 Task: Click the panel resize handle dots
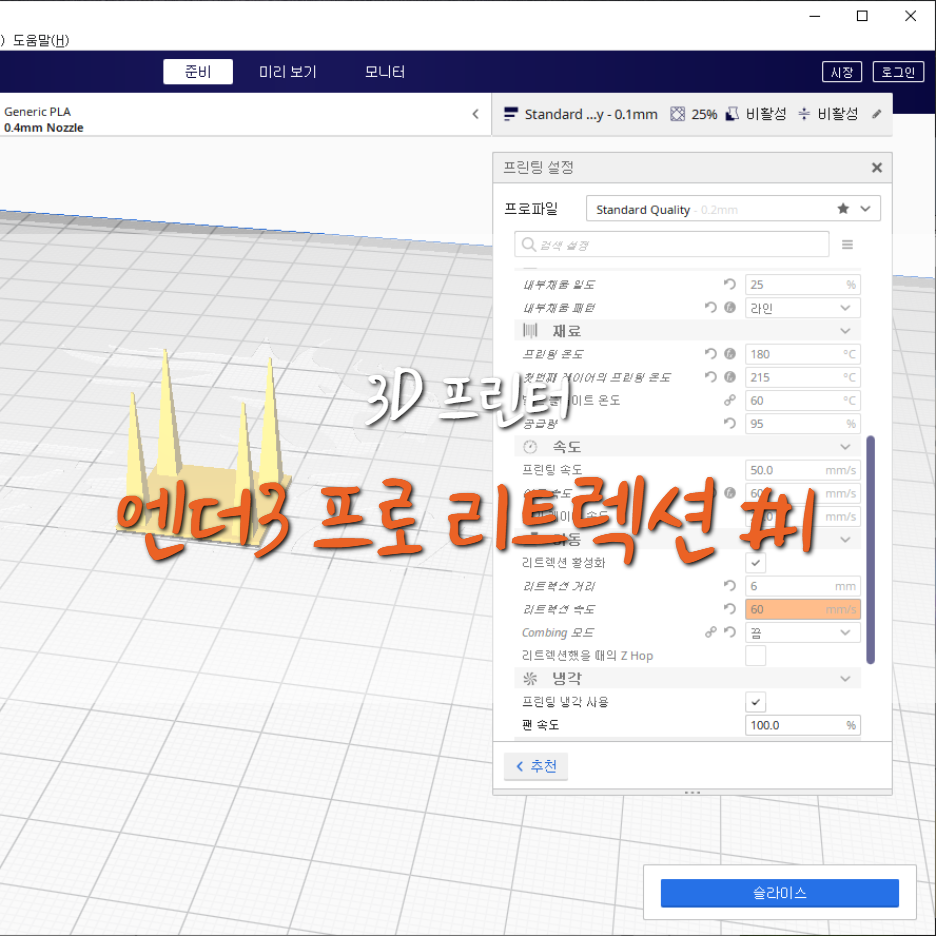point(692,792)
